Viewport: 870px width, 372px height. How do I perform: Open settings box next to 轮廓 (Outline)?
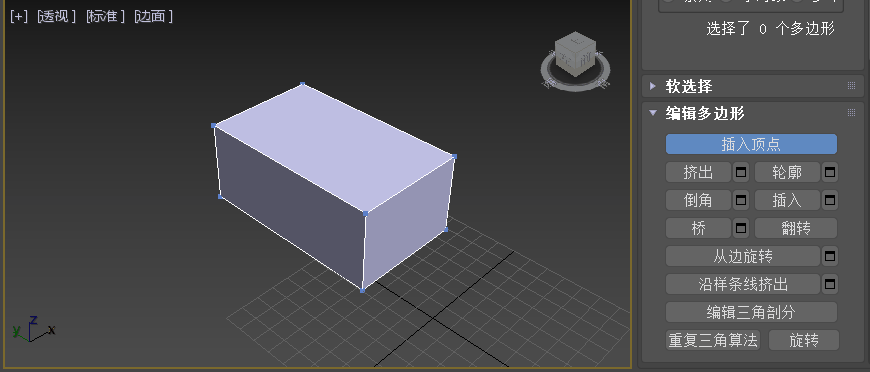(829, 172)
